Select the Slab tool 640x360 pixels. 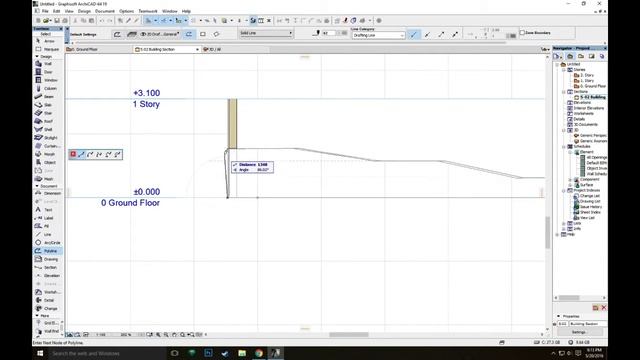pos(48,105)
